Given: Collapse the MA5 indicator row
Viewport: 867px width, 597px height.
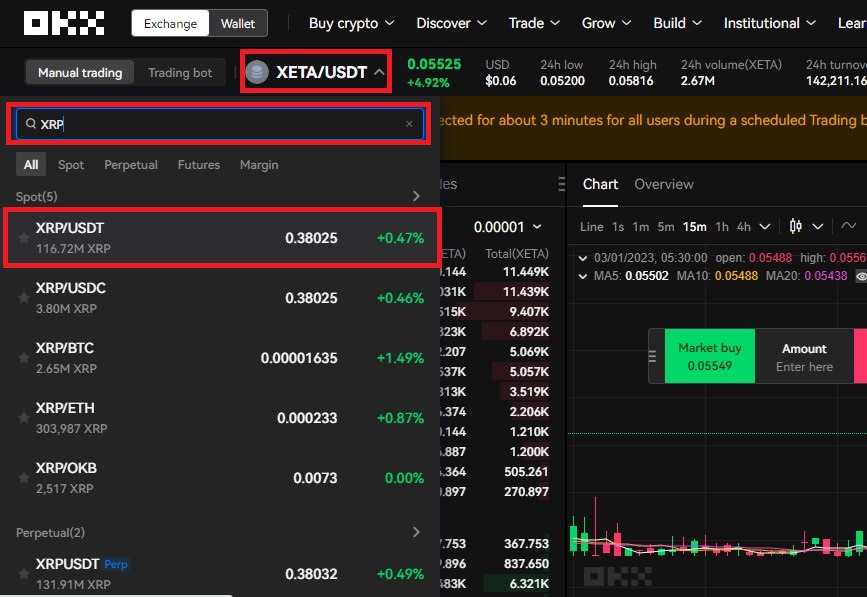Looking at the screenshot, I should tap(583, 276).
